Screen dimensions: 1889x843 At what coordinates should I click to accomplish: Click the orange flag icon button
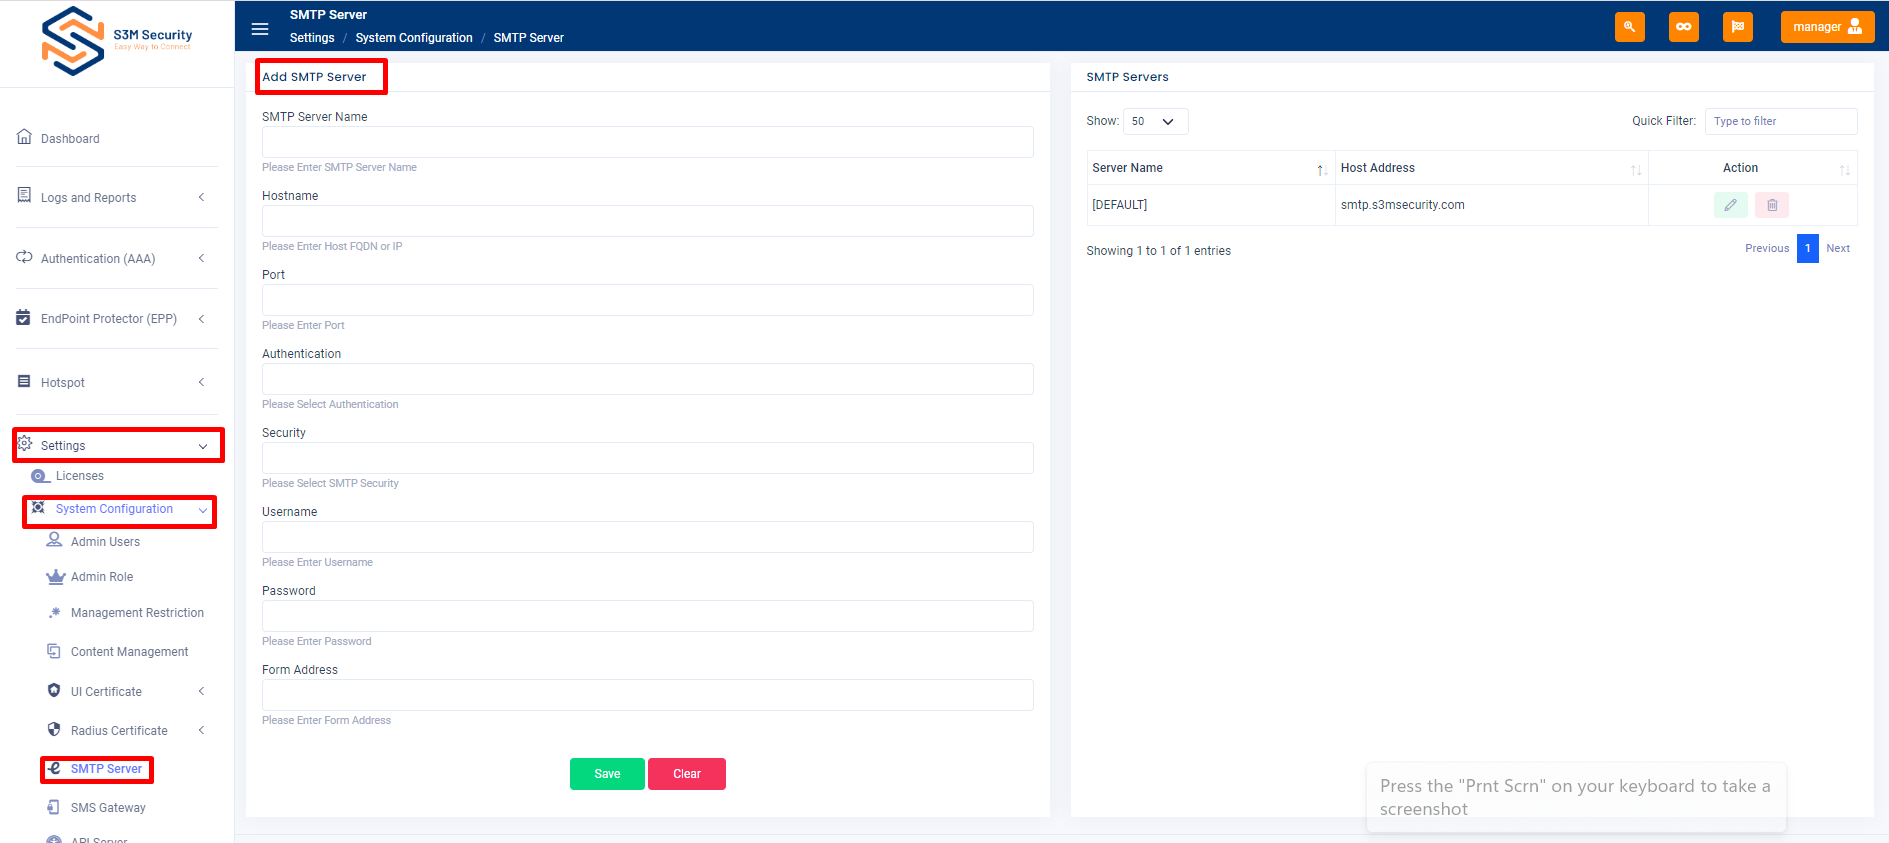[x=1738, y=27]
